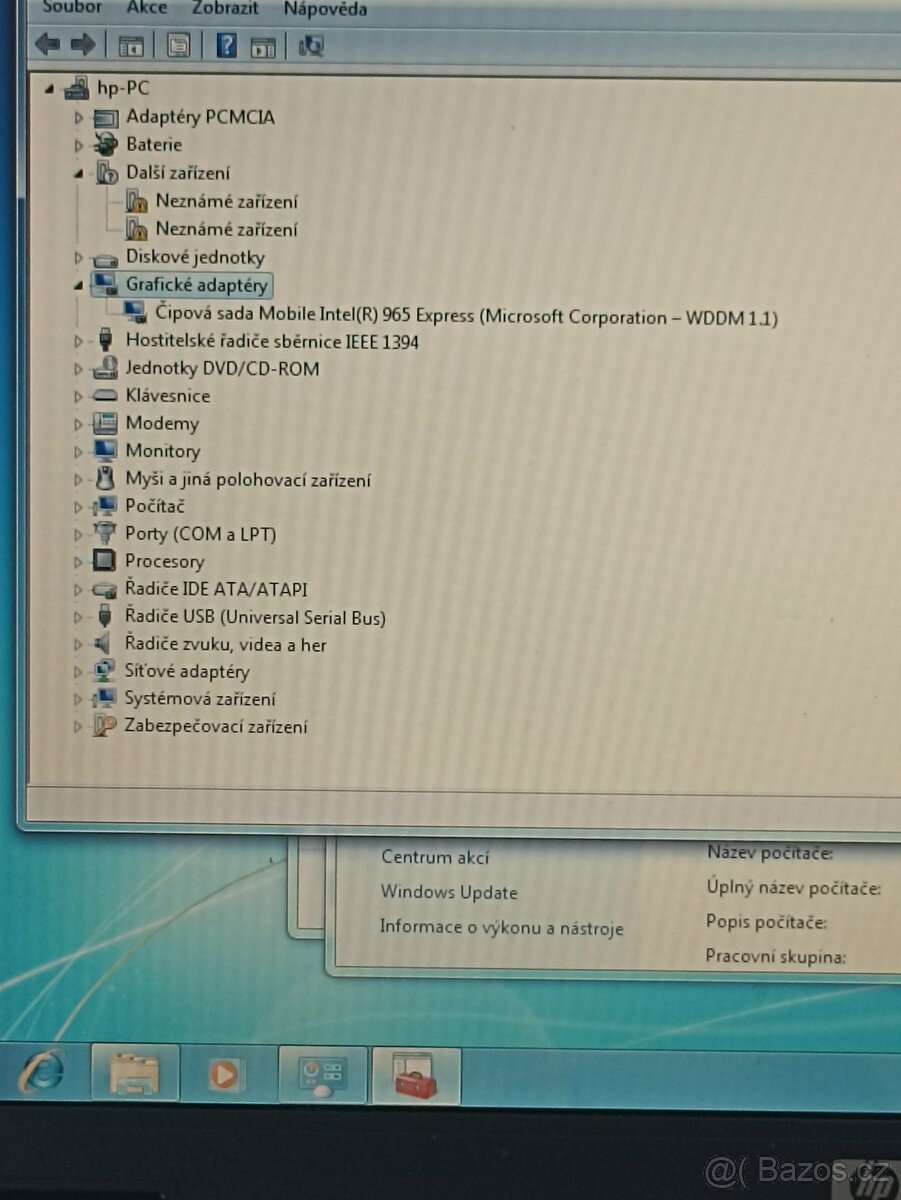The width and height of the screenshot is (901, 1200).
Task: Click the Adaptéry PCMCIA device icon
Action: pos(105,118)
